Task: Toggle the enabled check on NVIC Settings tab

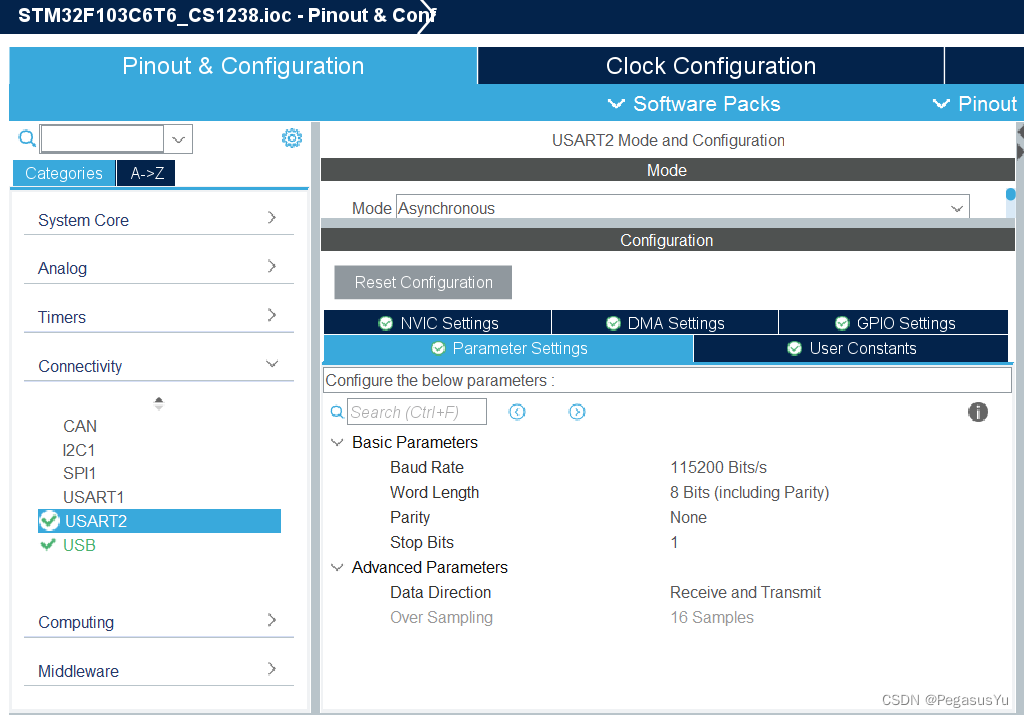Action: (385, 322)
